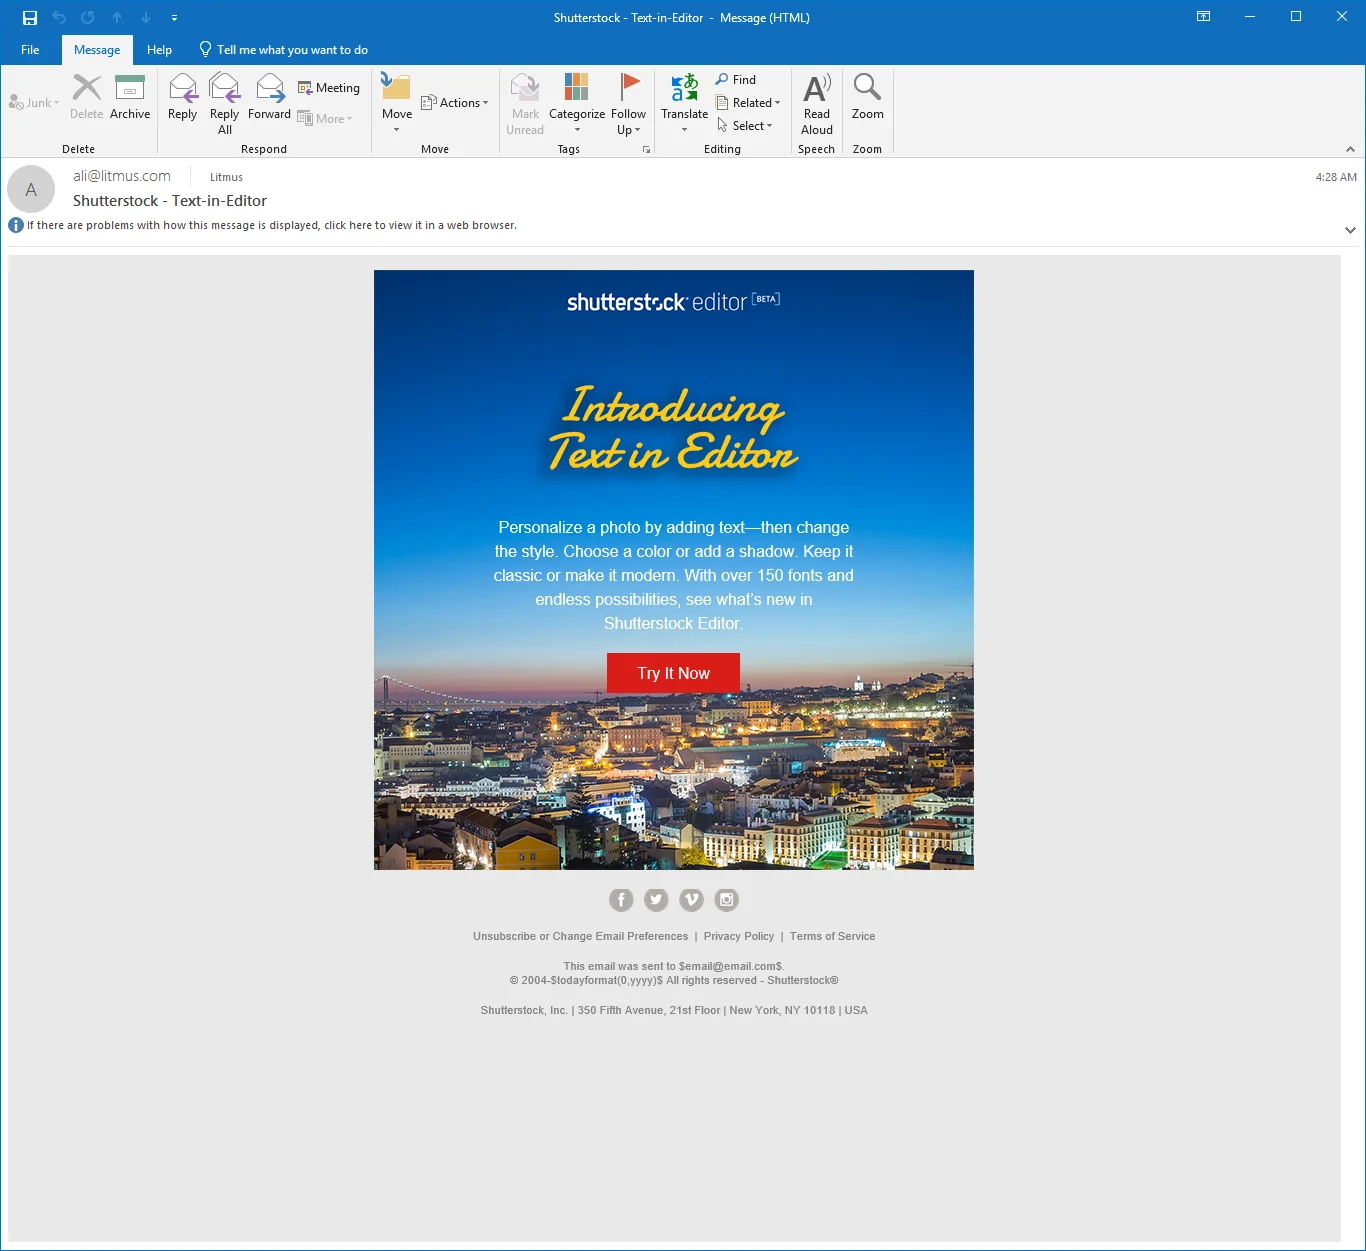This screenshot has height=1251, width=1366.
Task: Click the Undo arrow in quick access toolbar
Action: [59, 17]
